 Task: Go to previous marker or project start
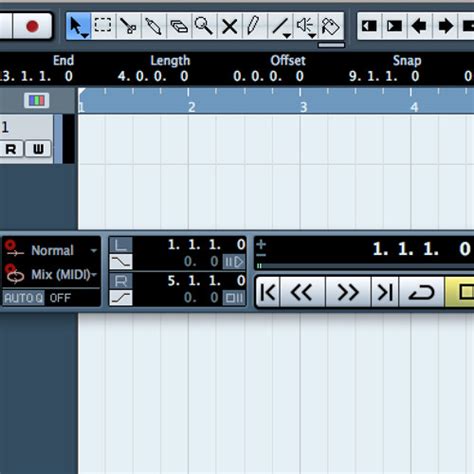268,292
